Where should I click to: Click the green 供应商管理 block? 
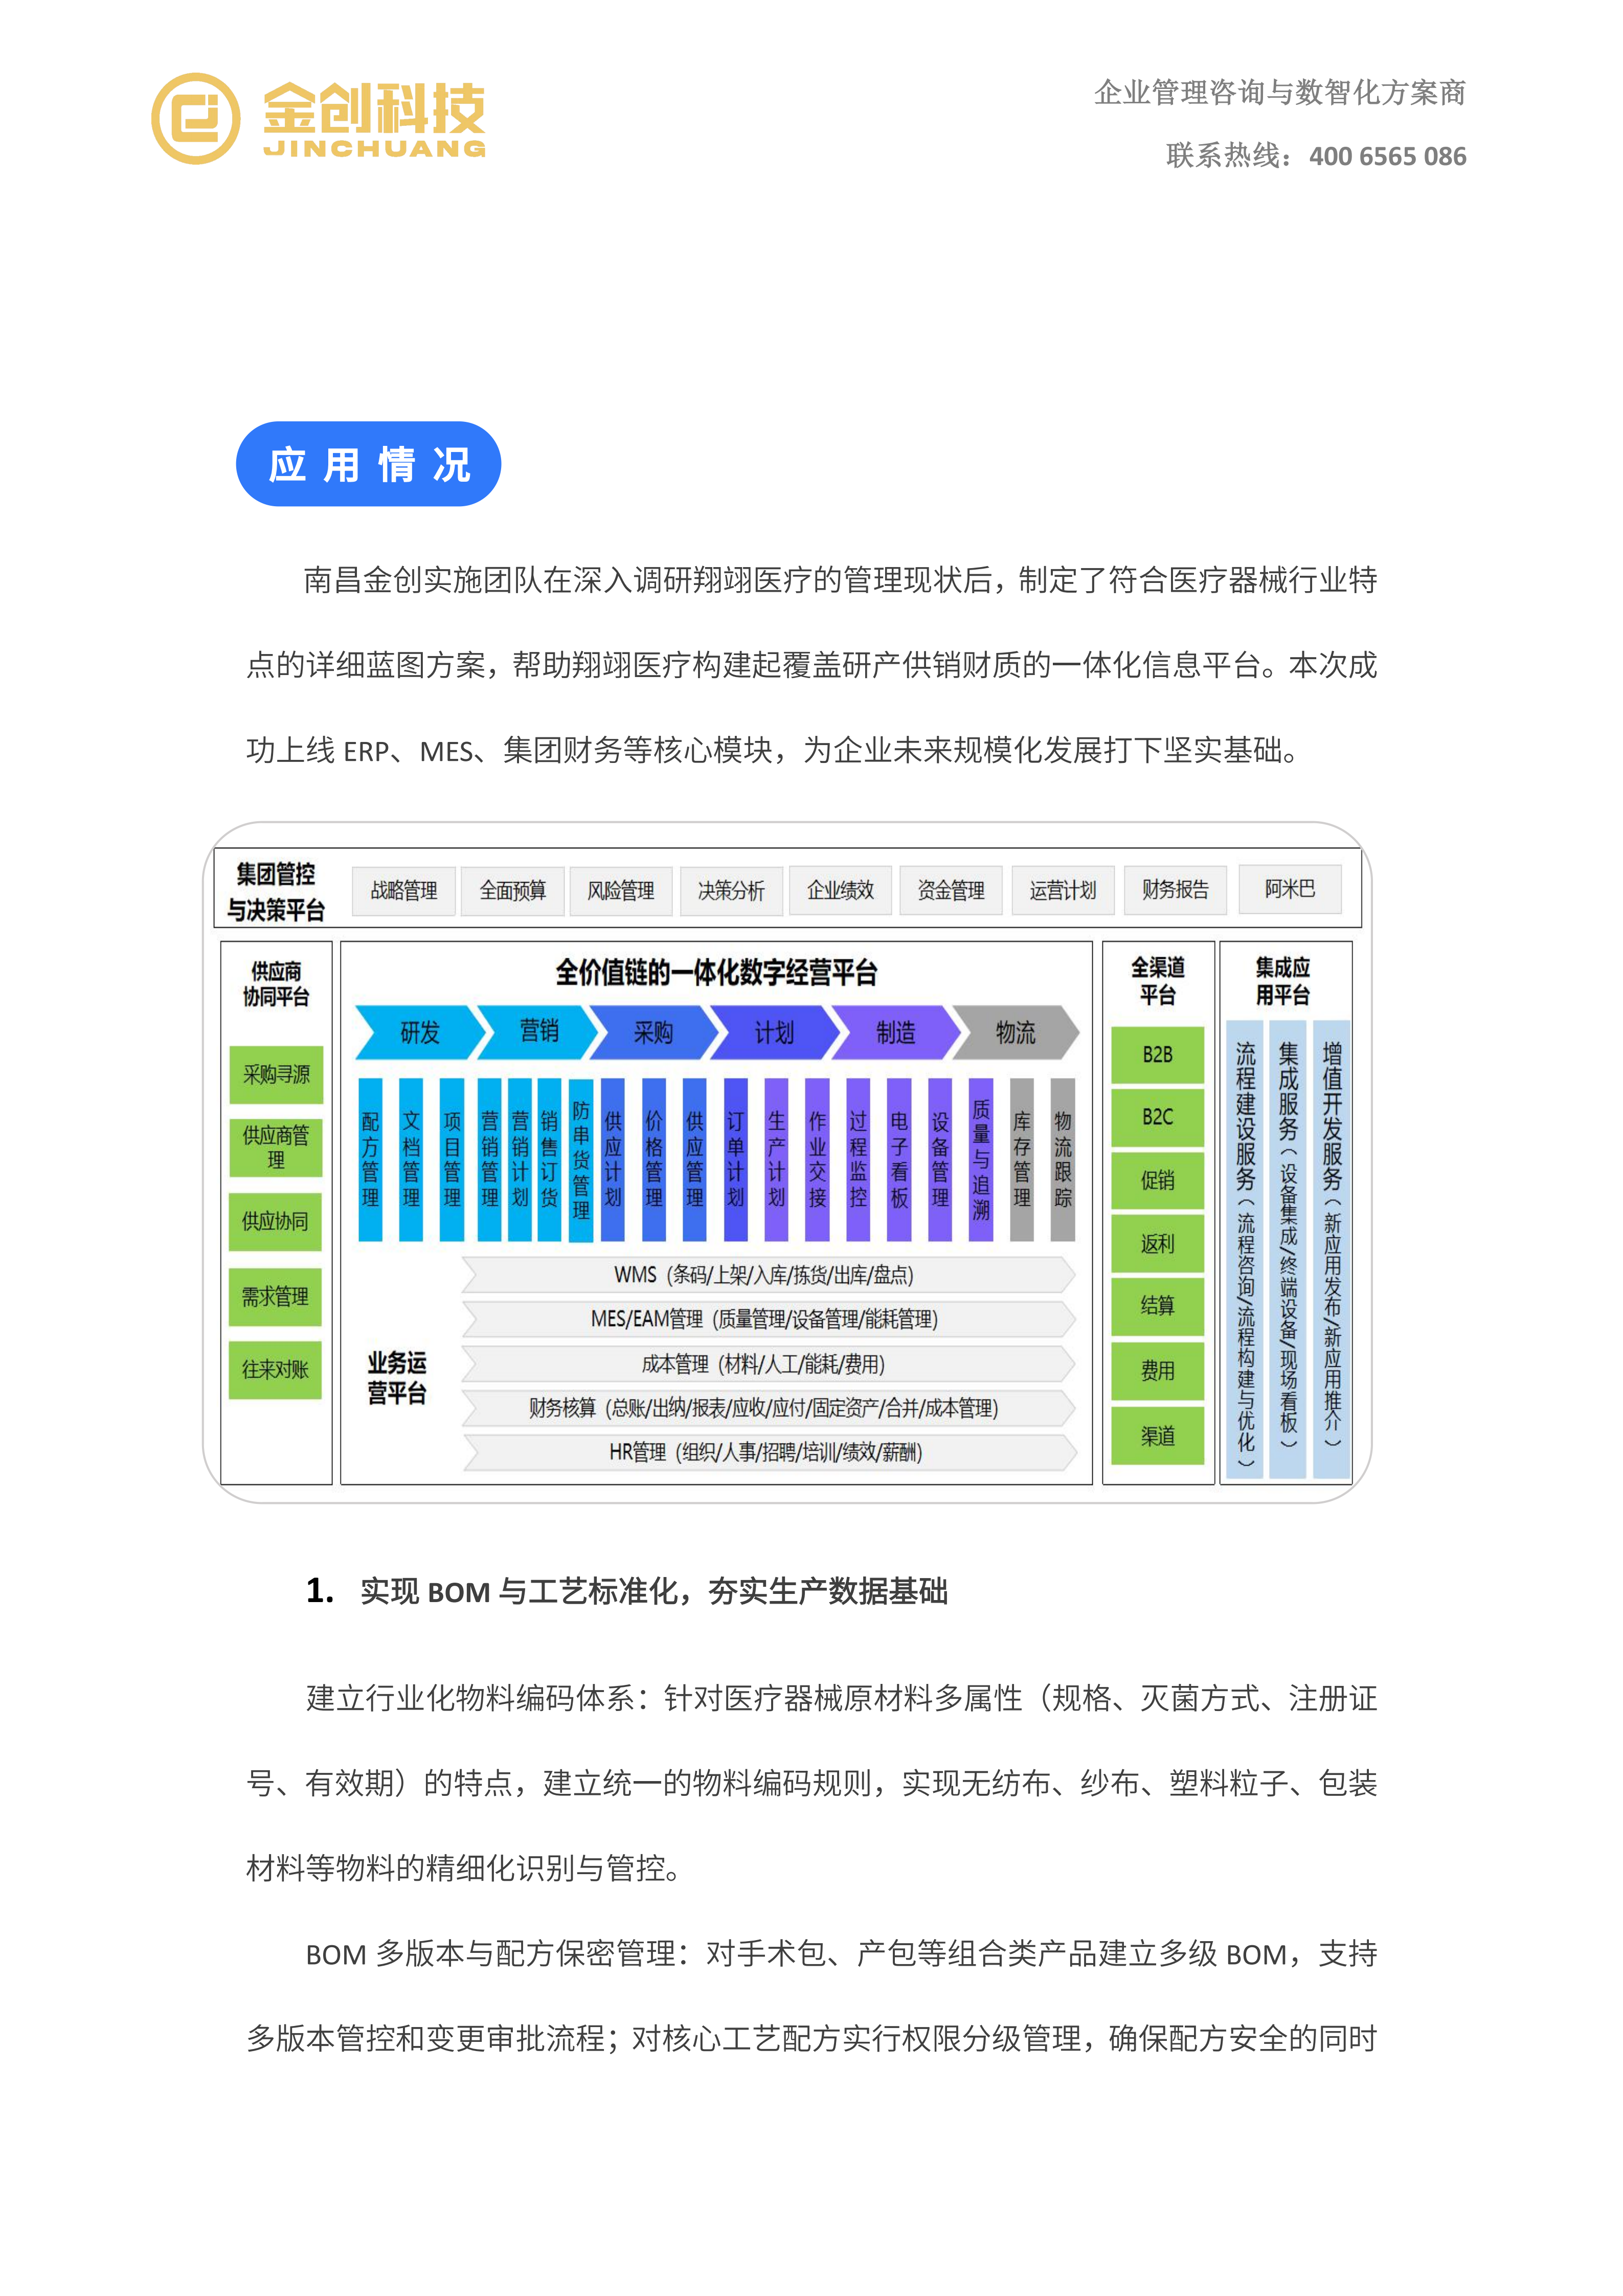[276, 1147]
